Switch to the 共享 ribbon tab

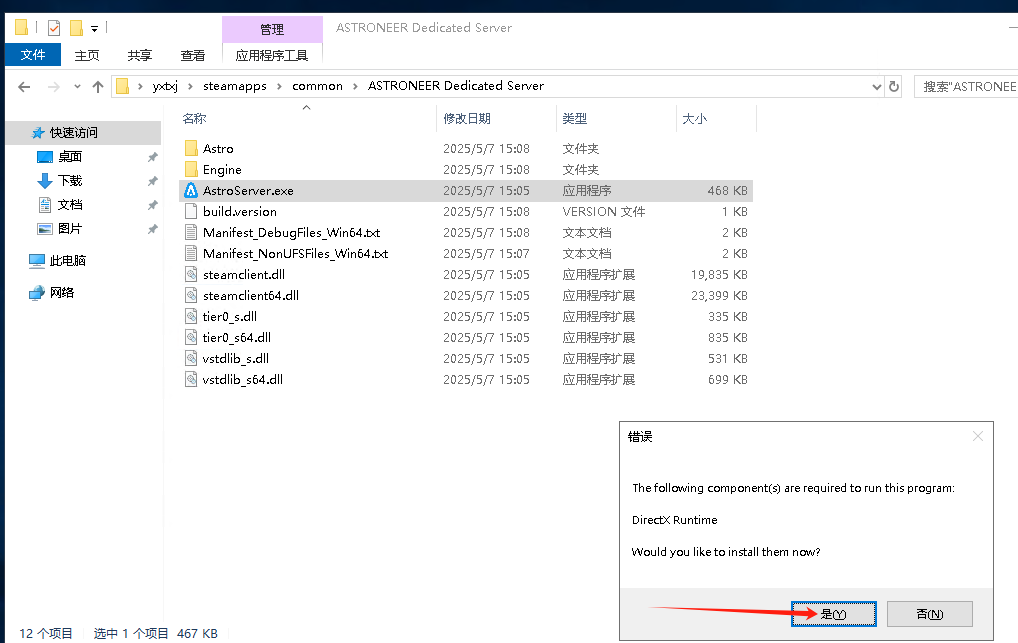pyautogui.click(x=140, y=55)
